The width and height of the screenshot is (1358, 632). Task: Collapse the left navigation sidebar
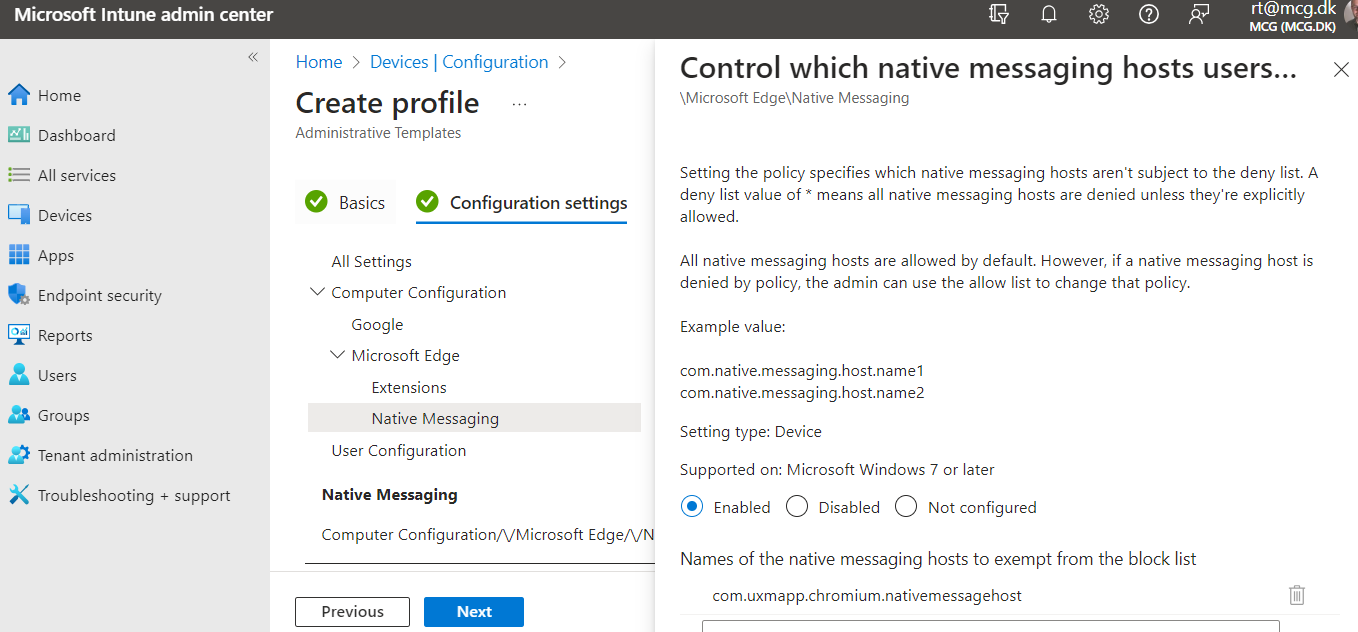click(253, 57)
